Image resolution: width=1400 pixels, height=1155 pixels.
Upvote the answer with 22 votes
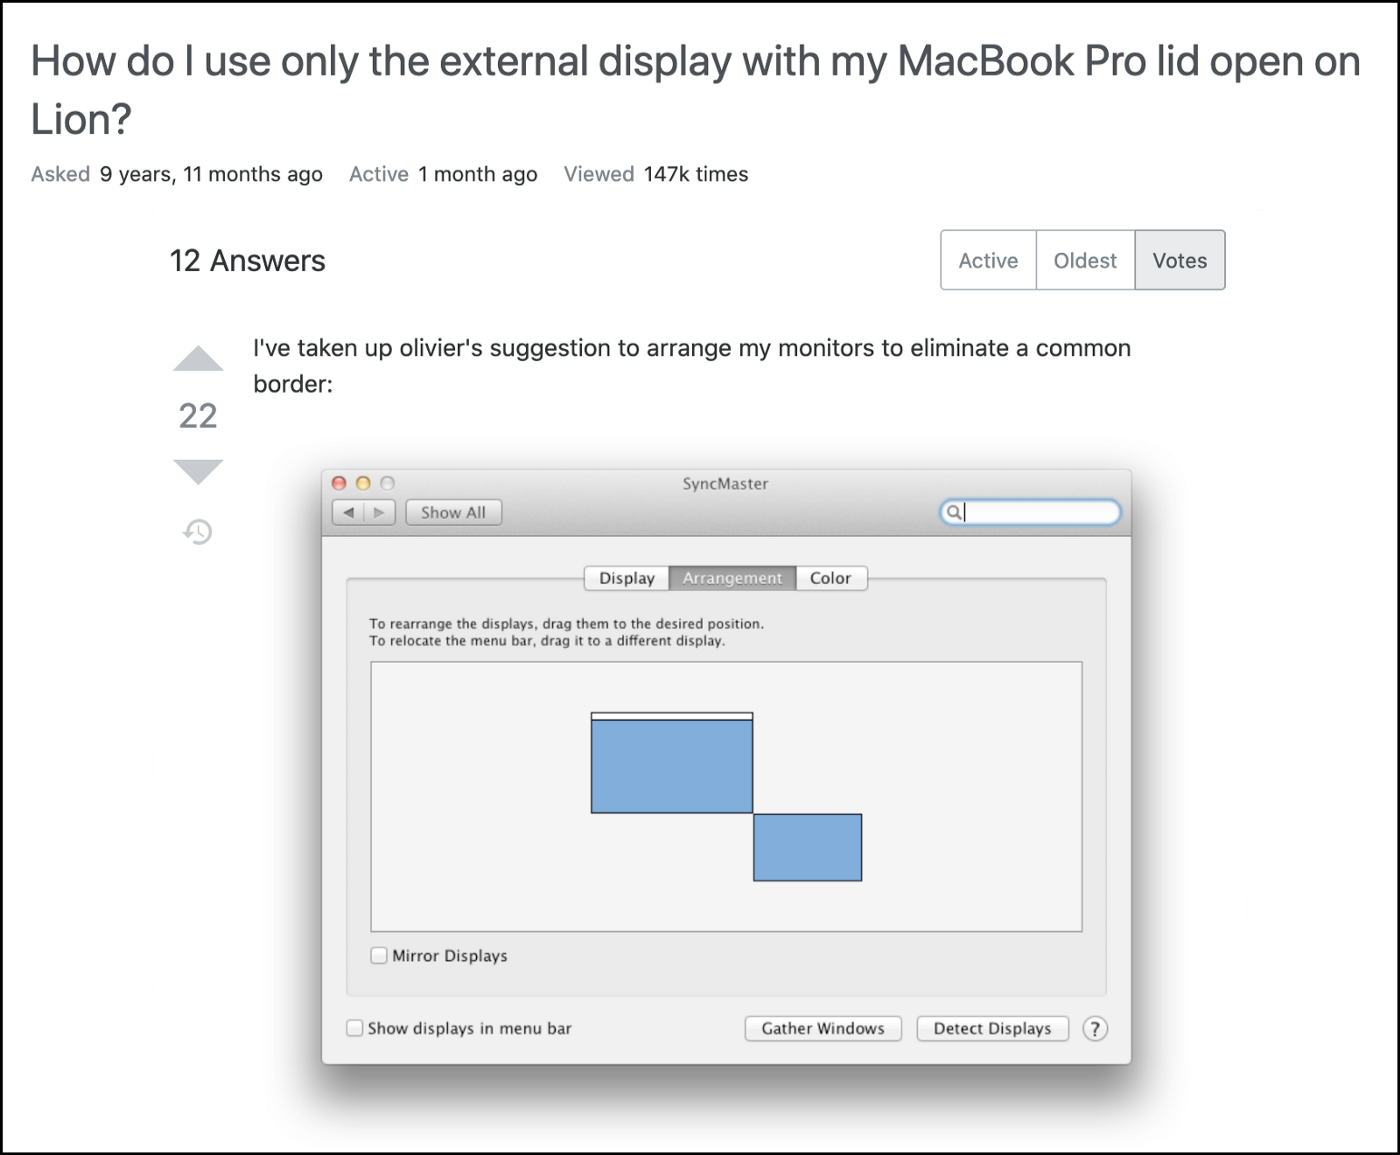(x=198, y=360)
